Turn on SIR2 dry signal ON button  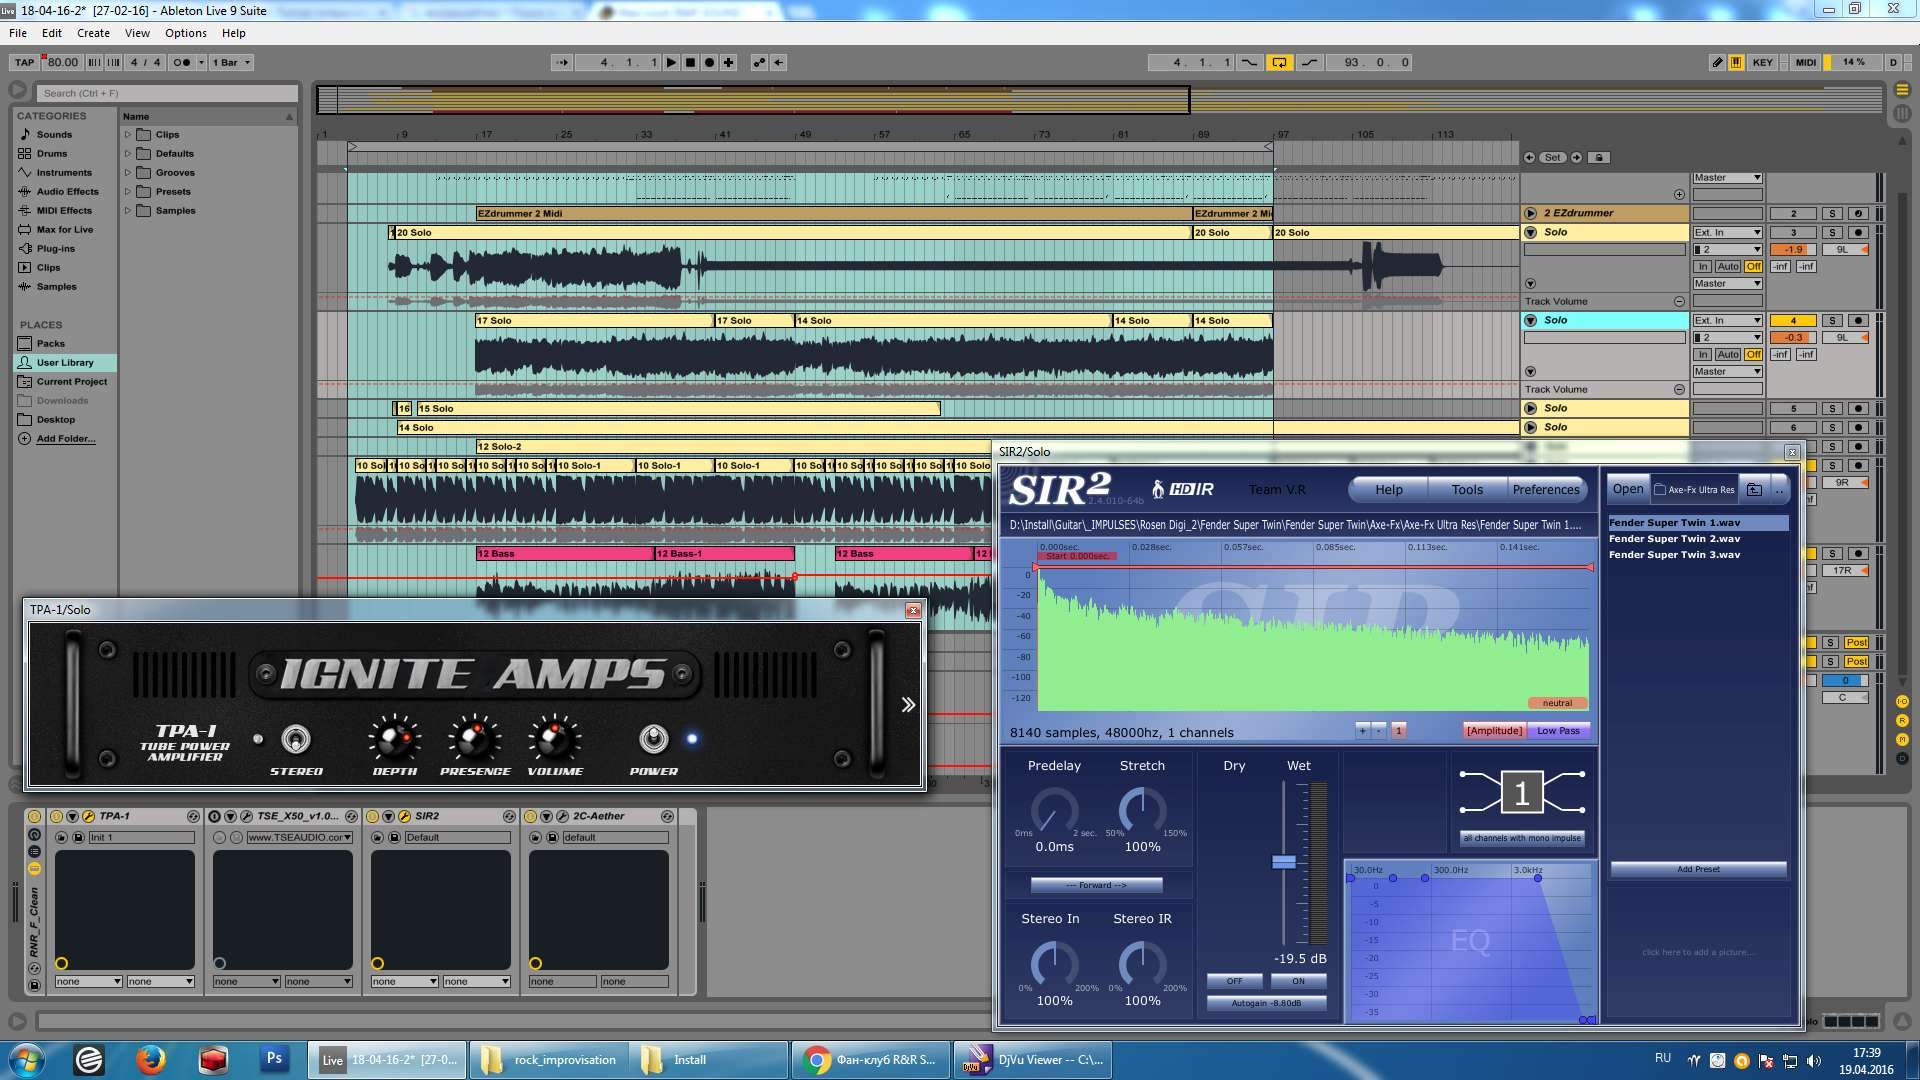pyautogui.click(x=1298, y=981)
